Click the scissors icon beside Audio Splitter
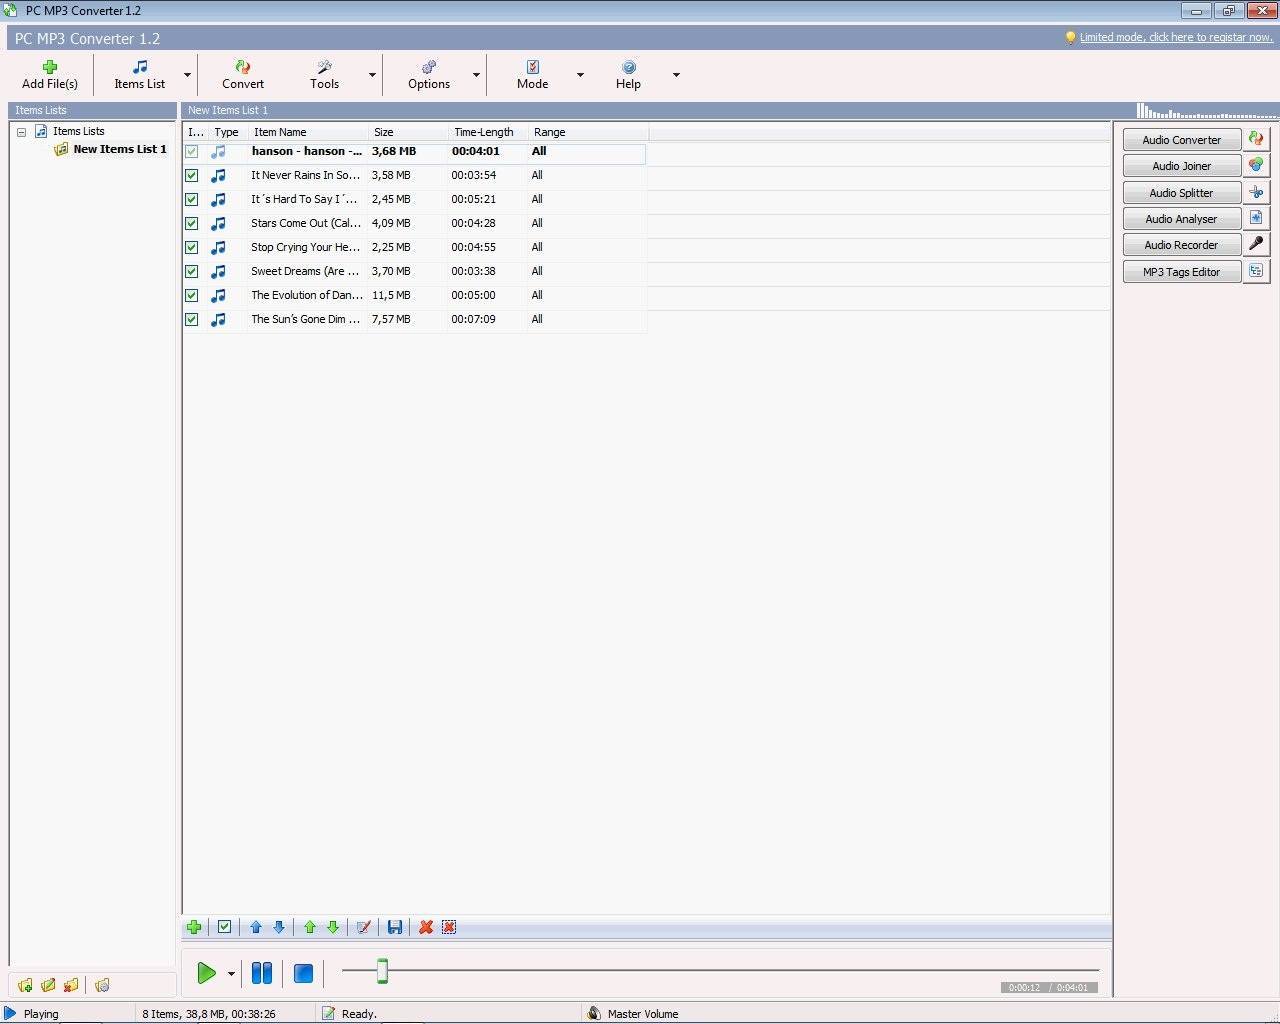The height and width of the screenshot is (1024, 1280). point(1256,192)
